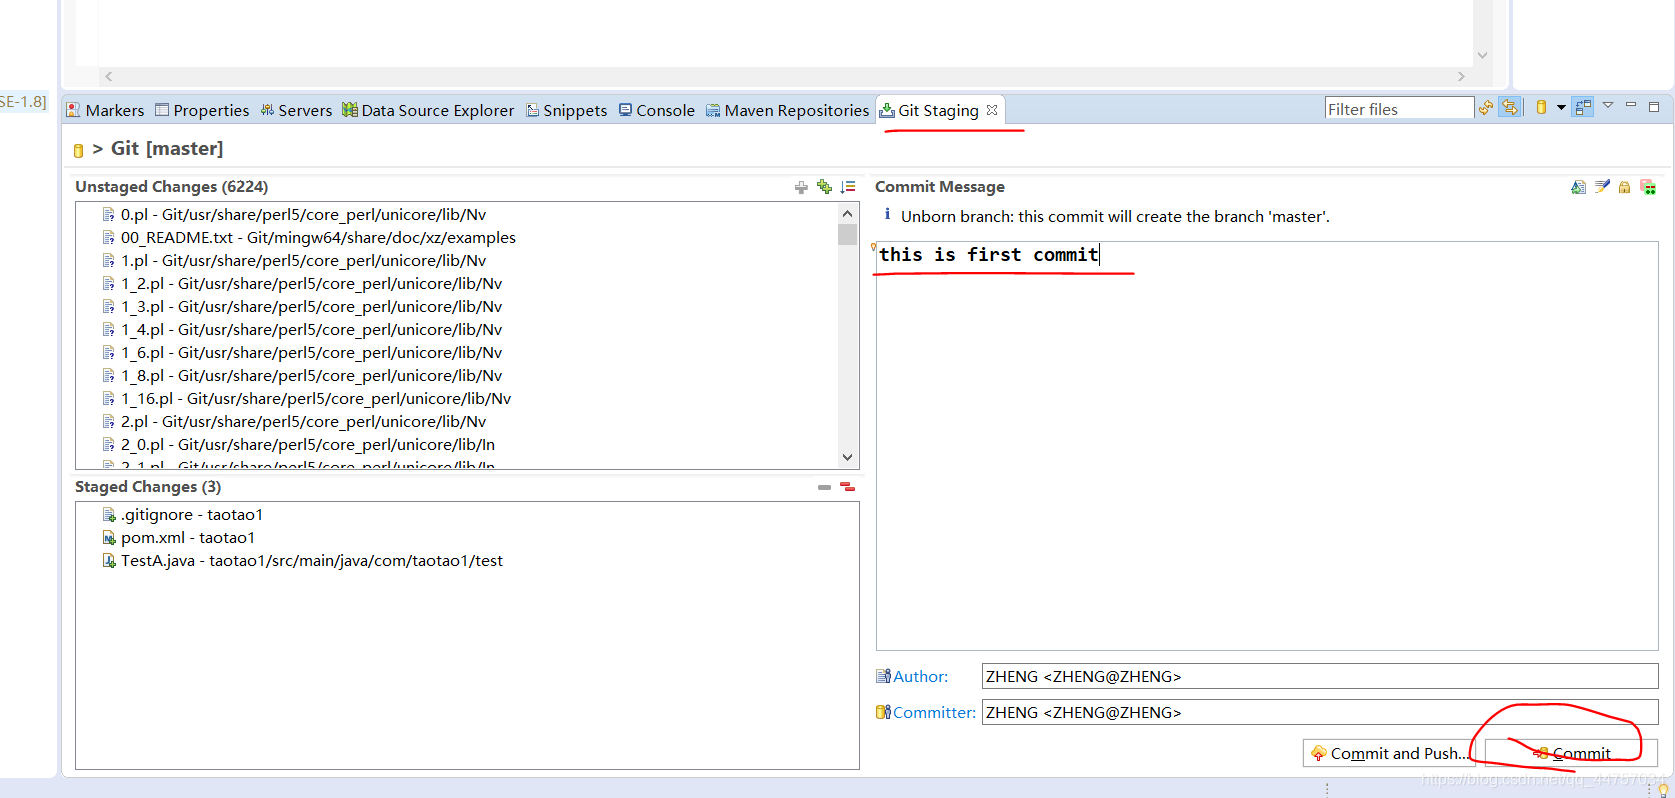Click the info icon before Unborn branch message
This screenshot has height=798, width=1675.
click(887, 214)
